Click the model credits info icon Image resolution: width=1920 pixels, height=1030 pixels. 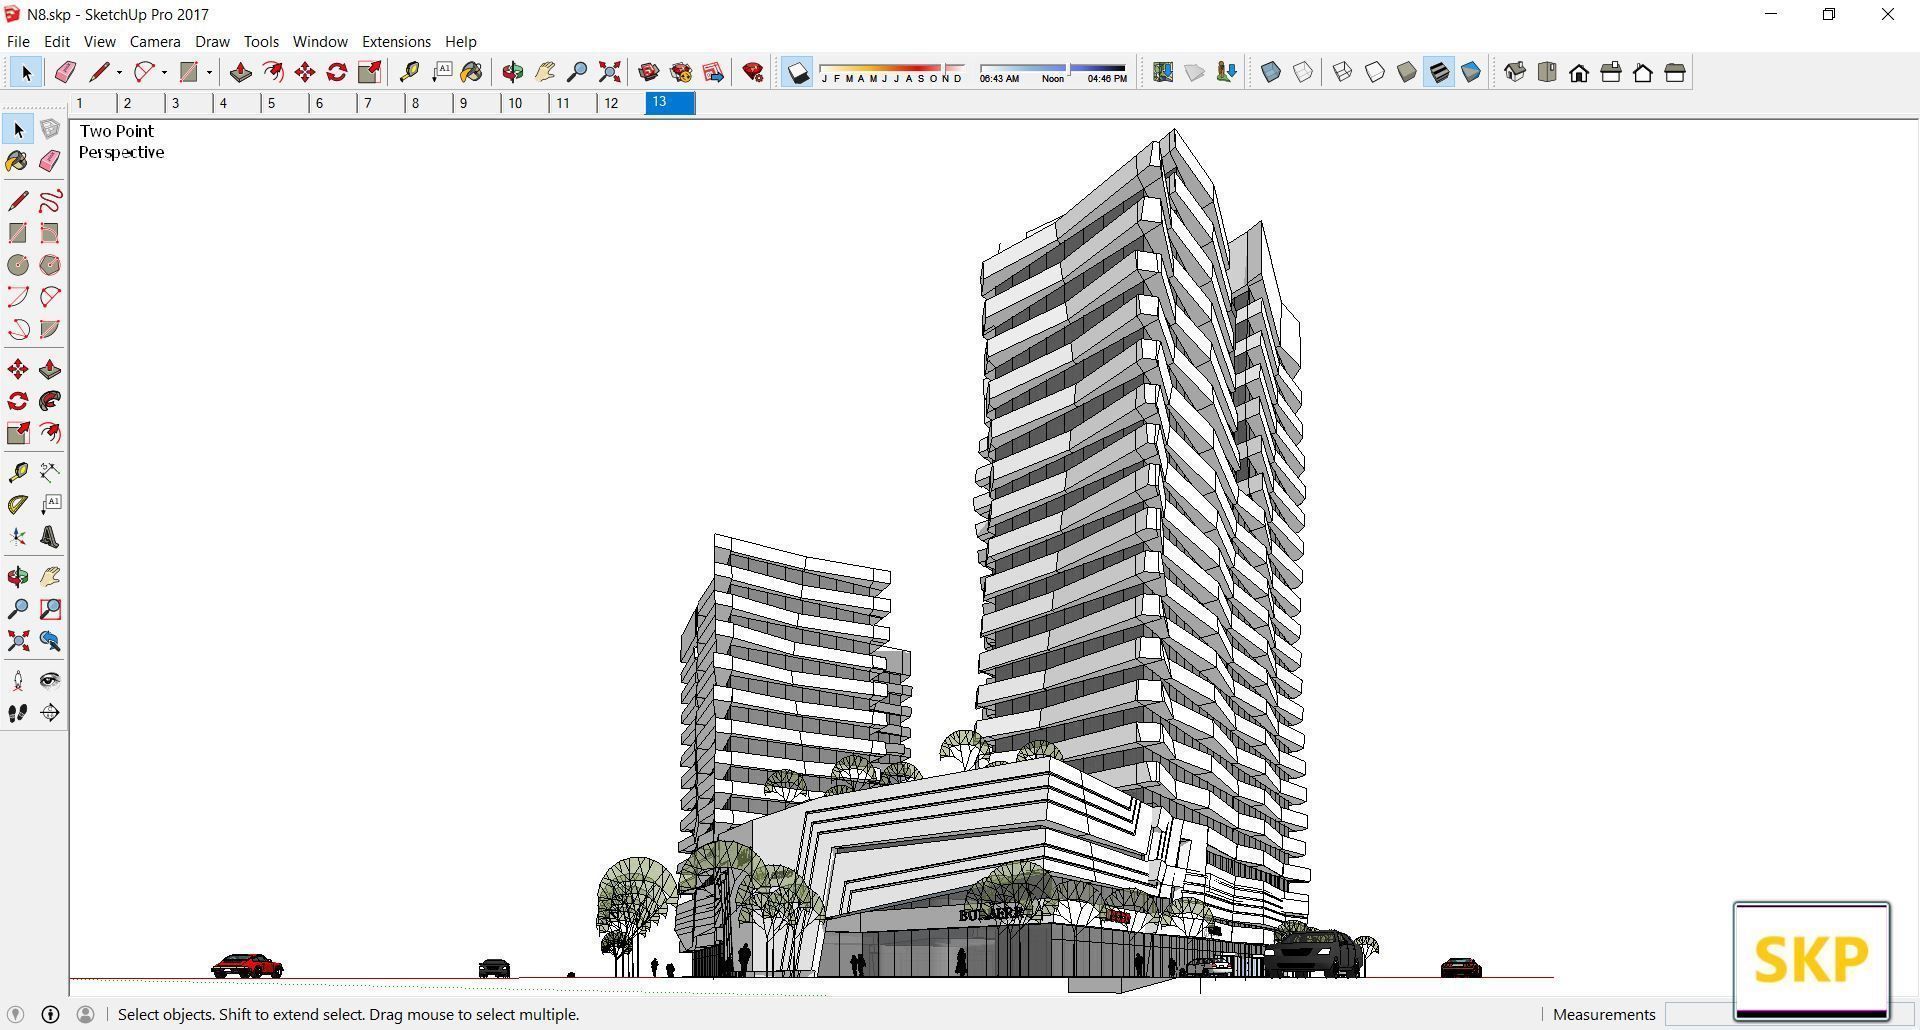click(x=50, y=1014)
